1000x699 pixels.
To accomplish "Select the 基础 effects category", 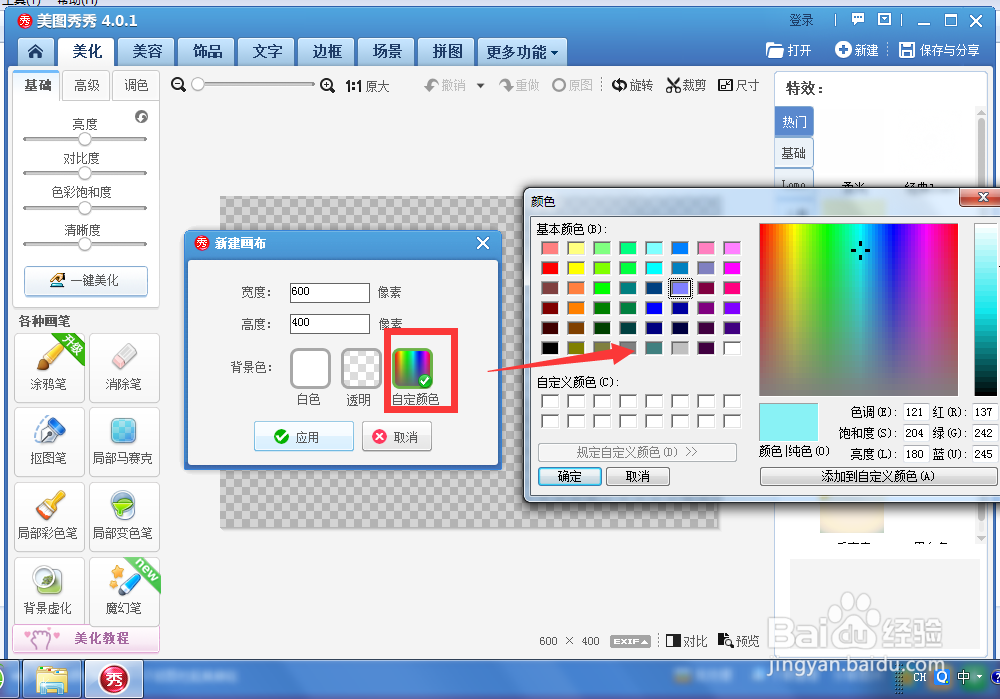I will (794, 153).
